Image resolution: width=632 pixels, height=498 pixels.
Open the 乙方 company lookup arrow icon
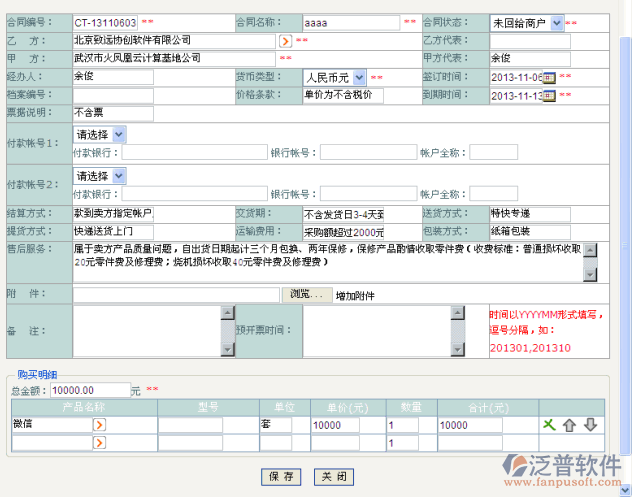[284, 41]
